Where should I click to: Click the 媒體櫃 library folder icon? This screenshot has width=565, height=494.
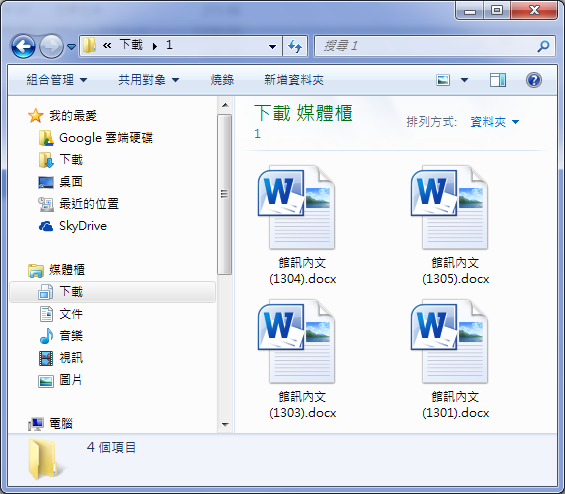coord(36,270)
